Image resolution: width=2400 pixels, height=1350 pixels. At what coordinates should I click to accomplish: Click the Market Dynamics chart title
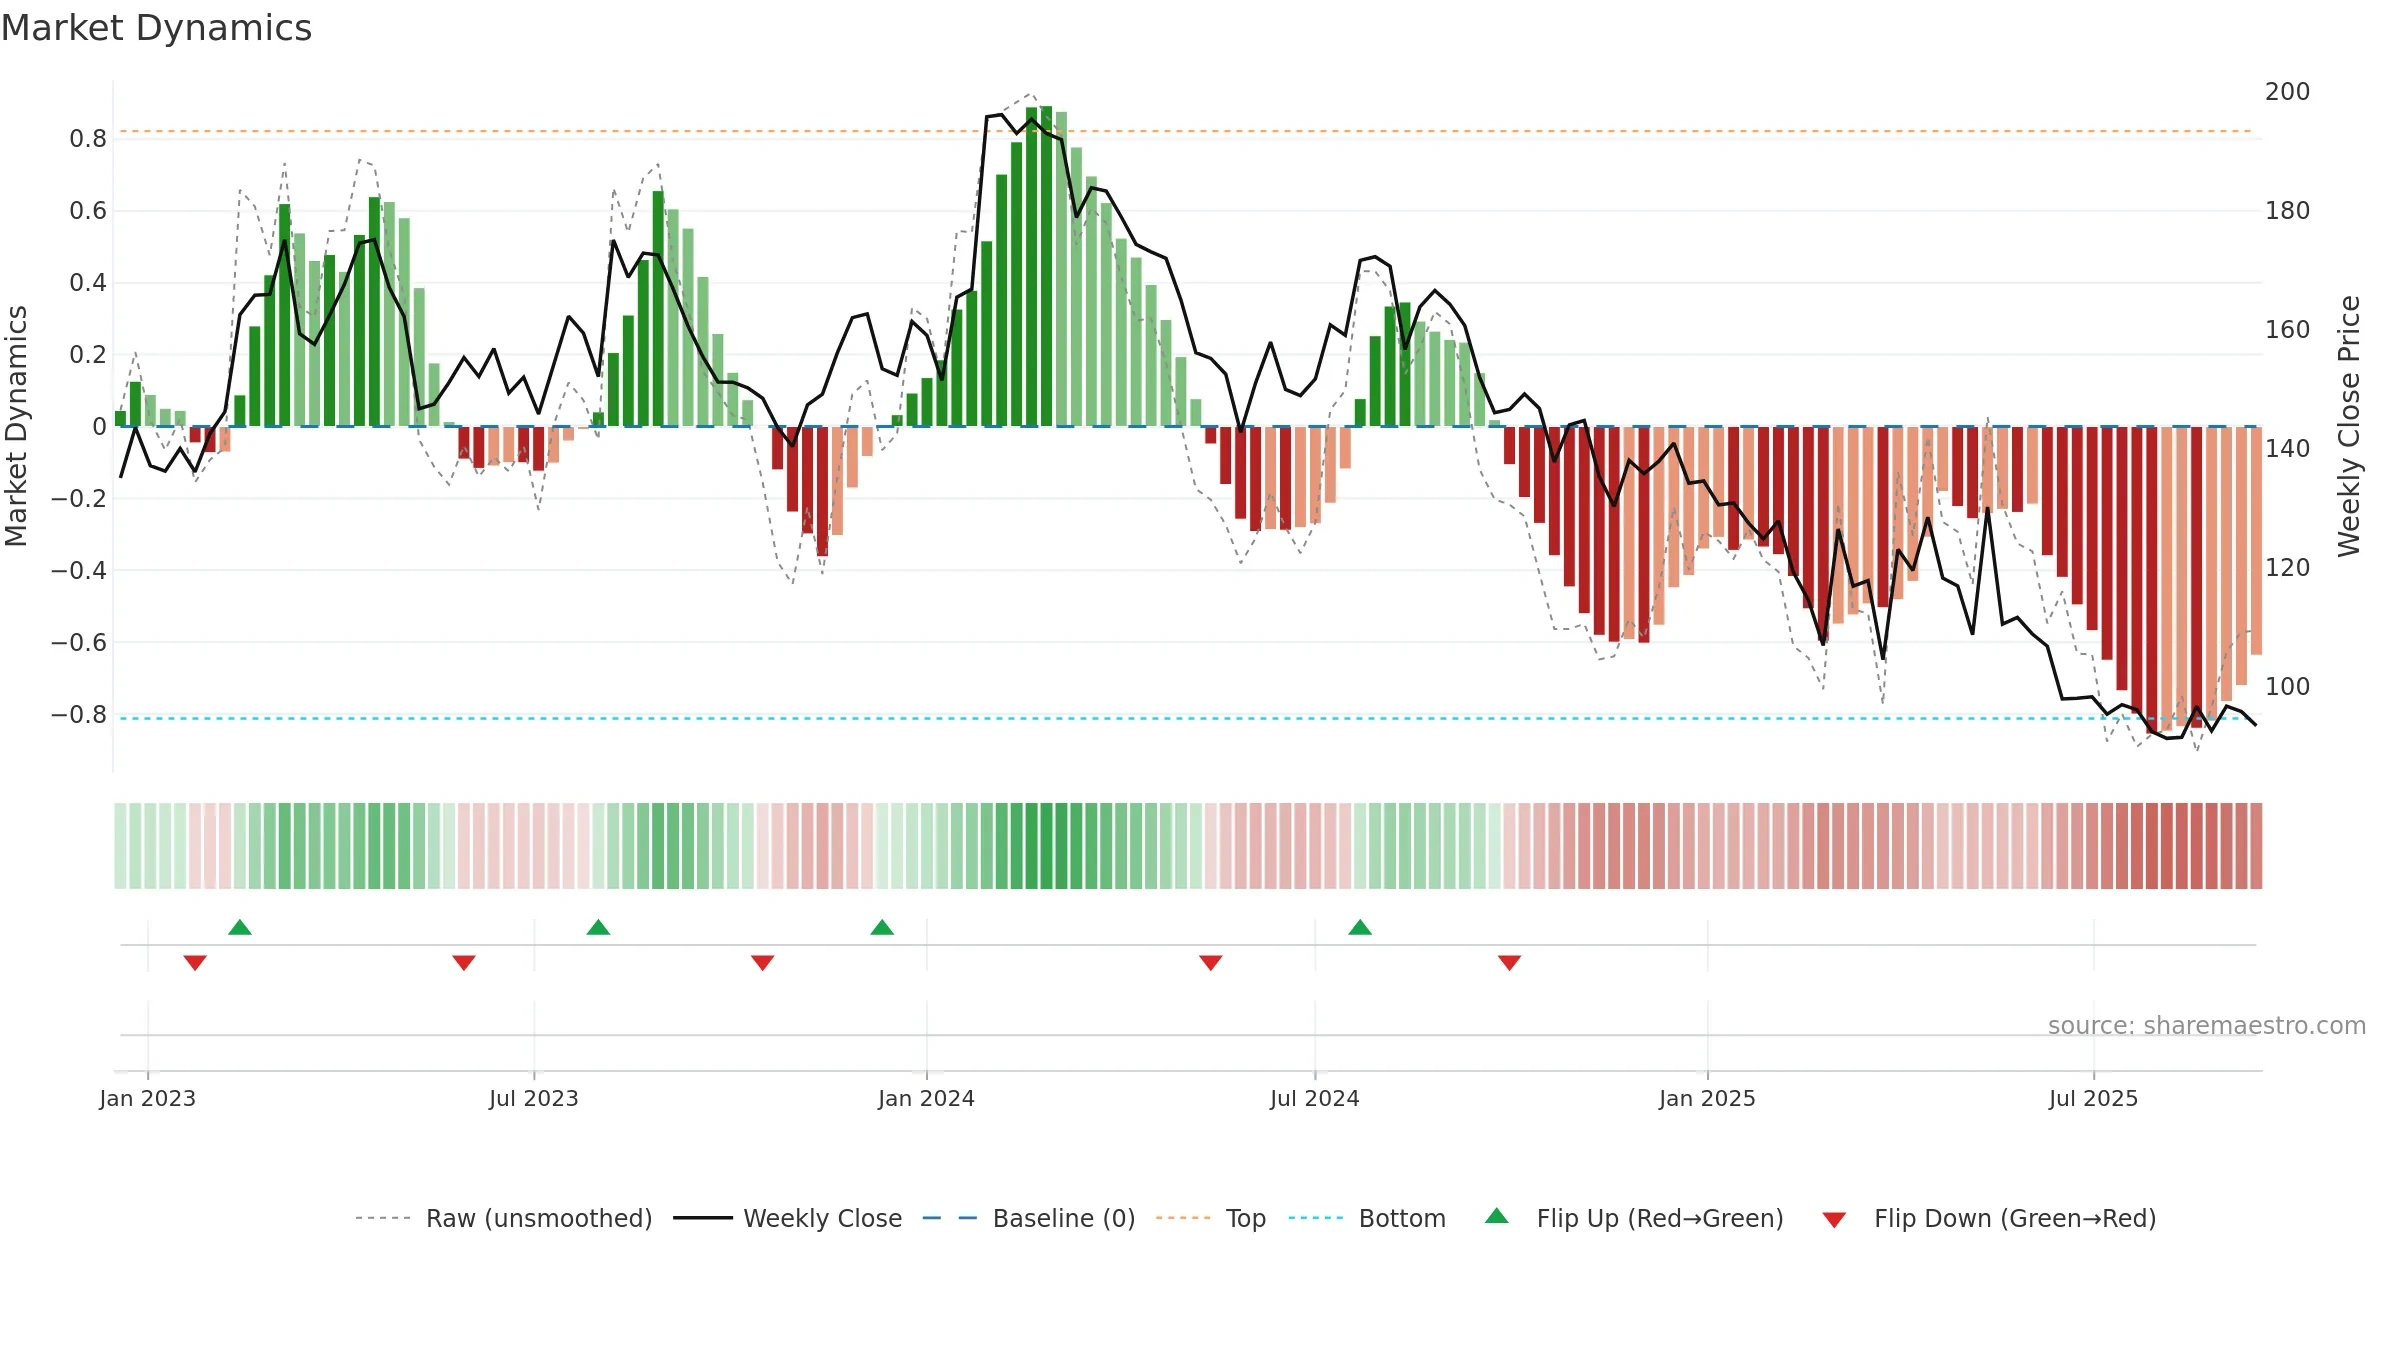(156, 28)
